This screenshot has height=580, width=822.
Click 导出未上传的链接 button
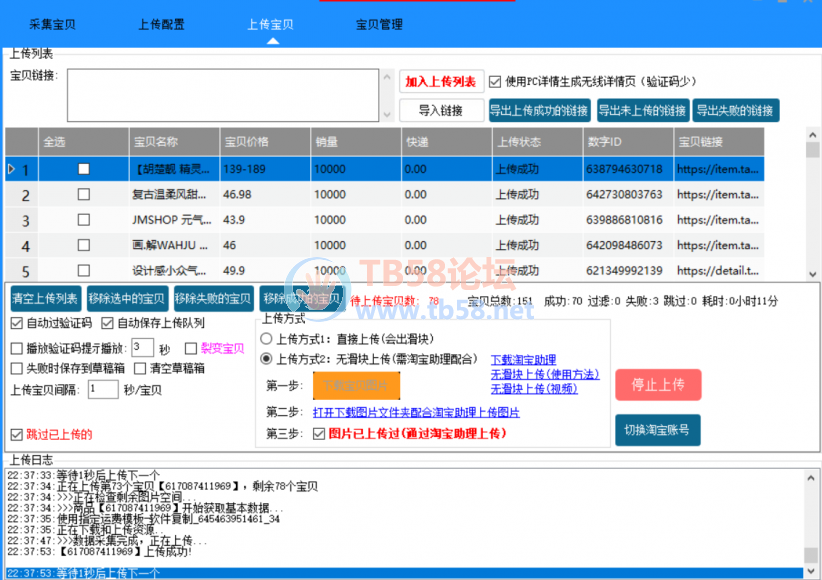click(643, 111)
